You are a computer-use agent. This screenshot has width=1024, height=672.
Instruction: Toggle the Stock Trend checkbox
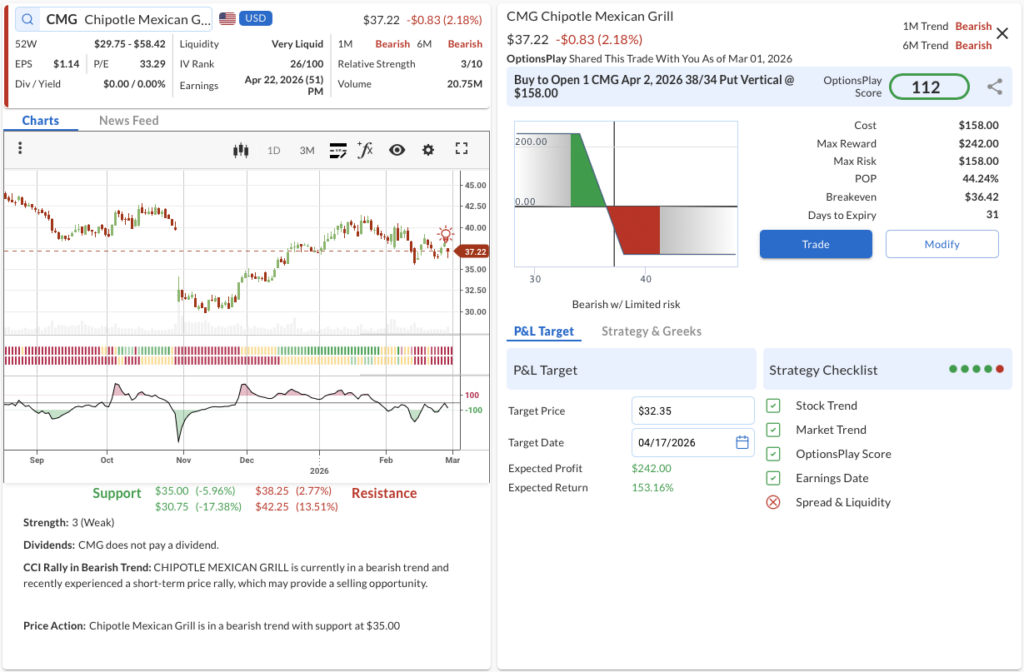(x=773, y=406)
